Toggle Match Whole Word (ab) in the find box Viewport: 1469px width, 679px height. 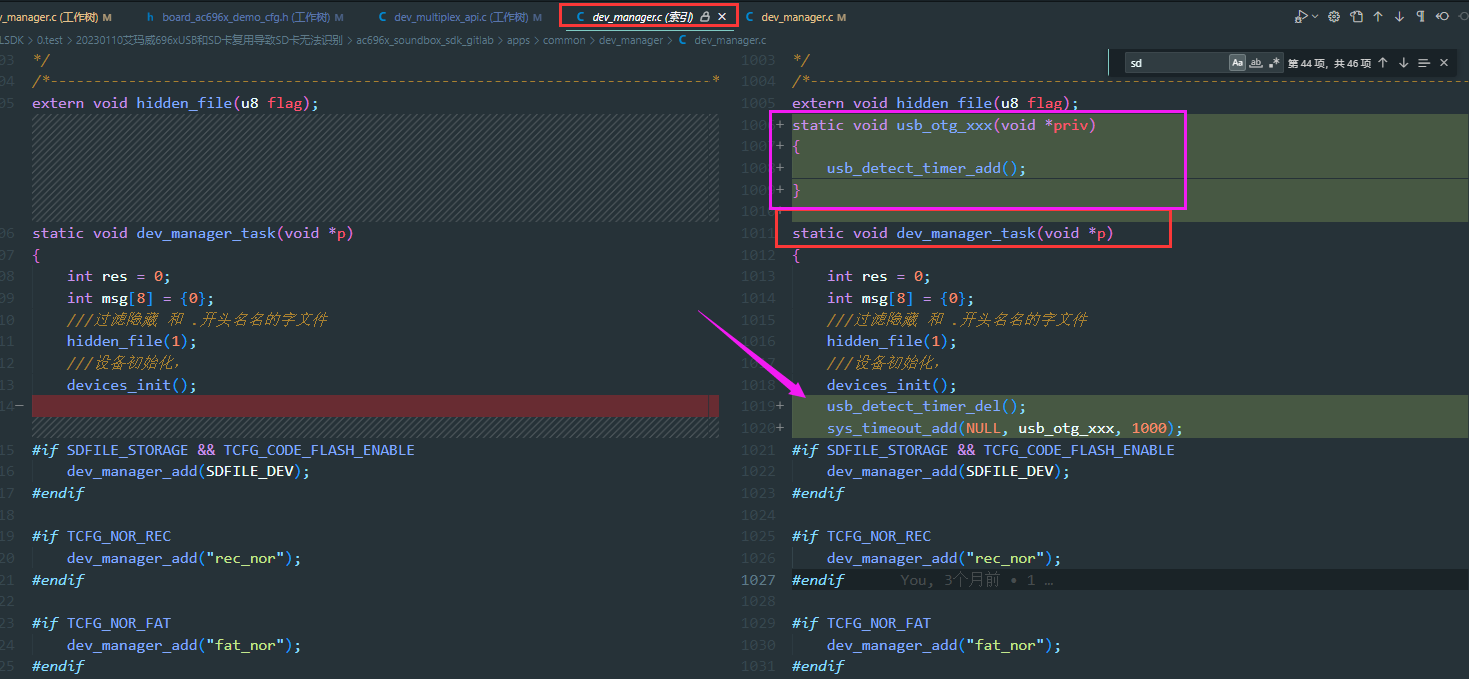[x=1256, y=62]
